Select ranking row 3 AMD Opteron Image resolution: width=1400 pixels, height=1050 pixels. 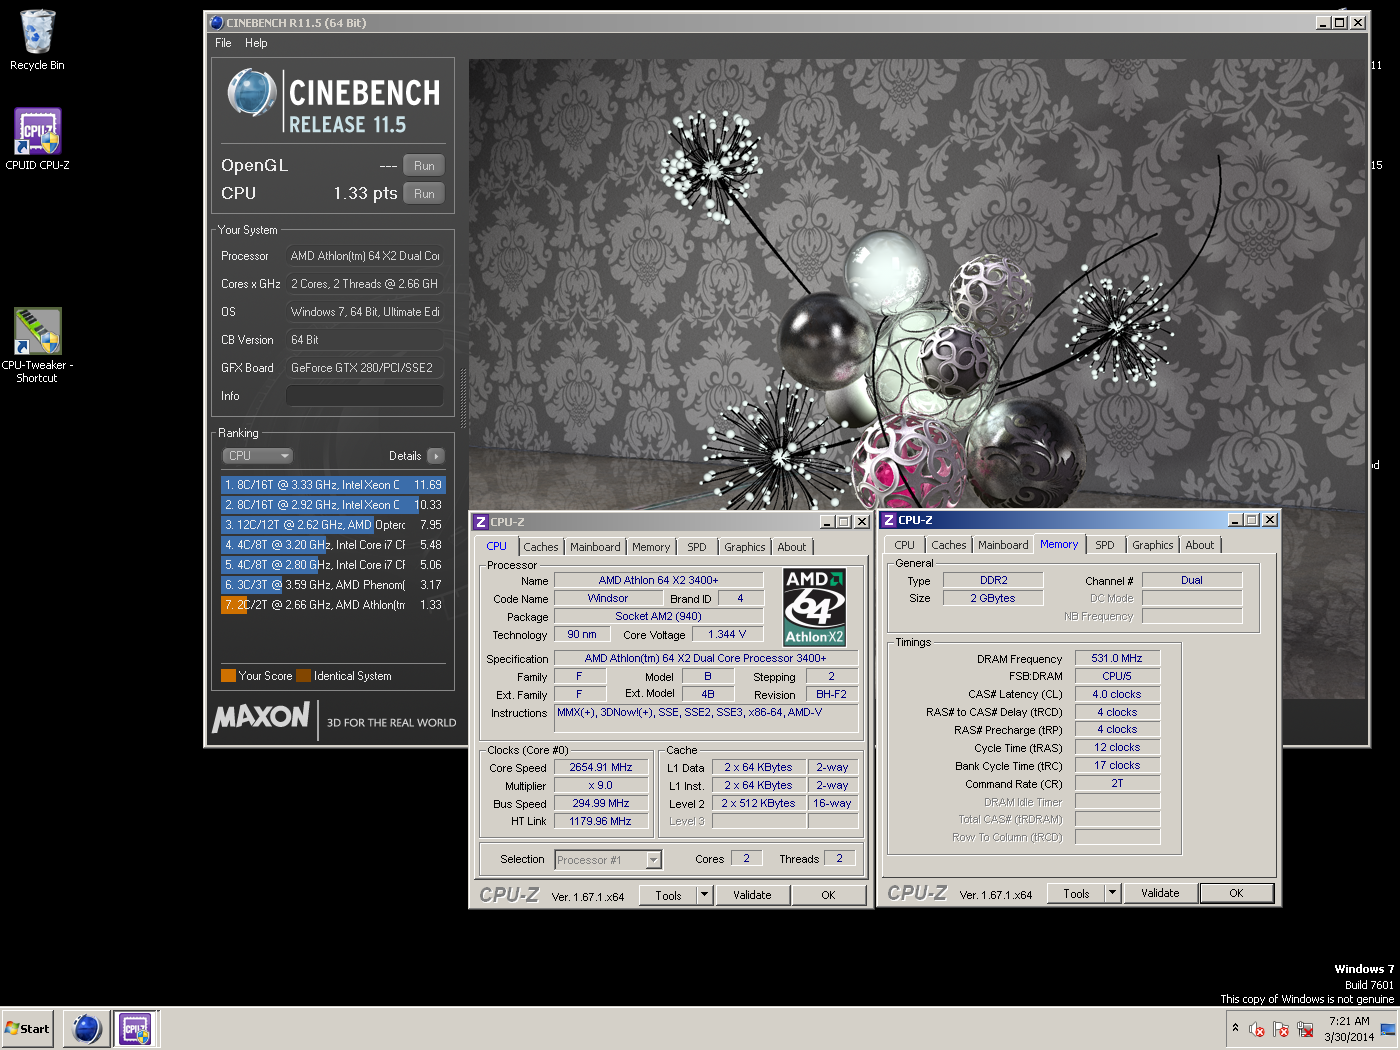click(333, 525)
